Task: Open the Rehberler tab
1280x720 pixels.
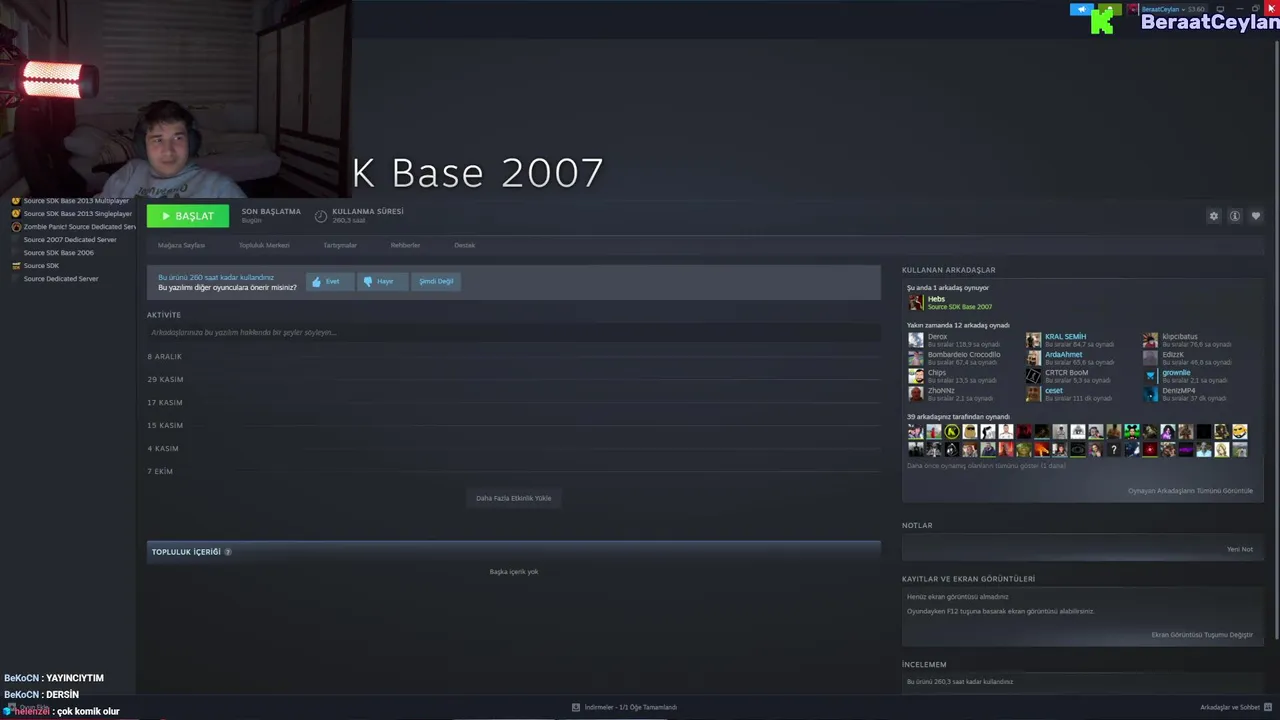Action: pyautogui.click(x=405, y=245)
